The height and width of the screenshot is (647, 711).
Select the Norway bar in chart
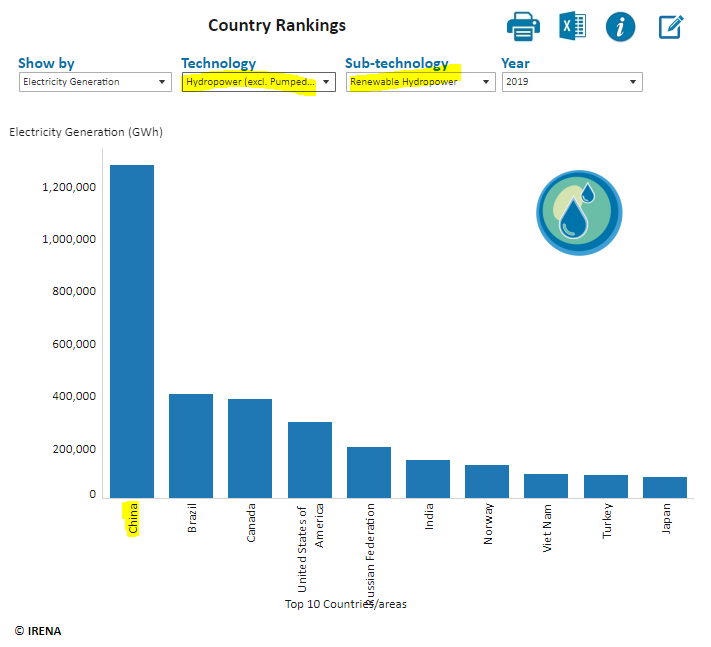487,482
